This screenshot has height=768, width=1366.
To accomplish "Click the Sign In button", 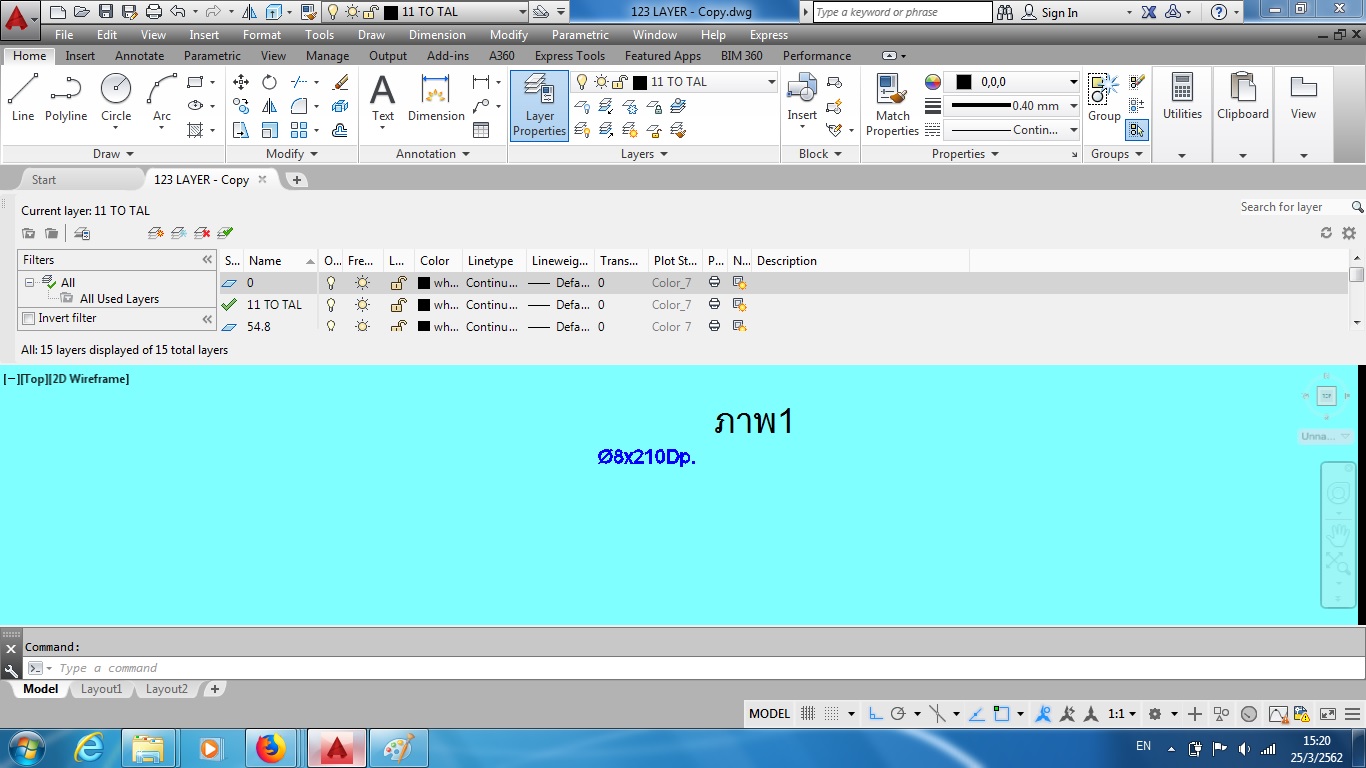I will click(1050, 13).
